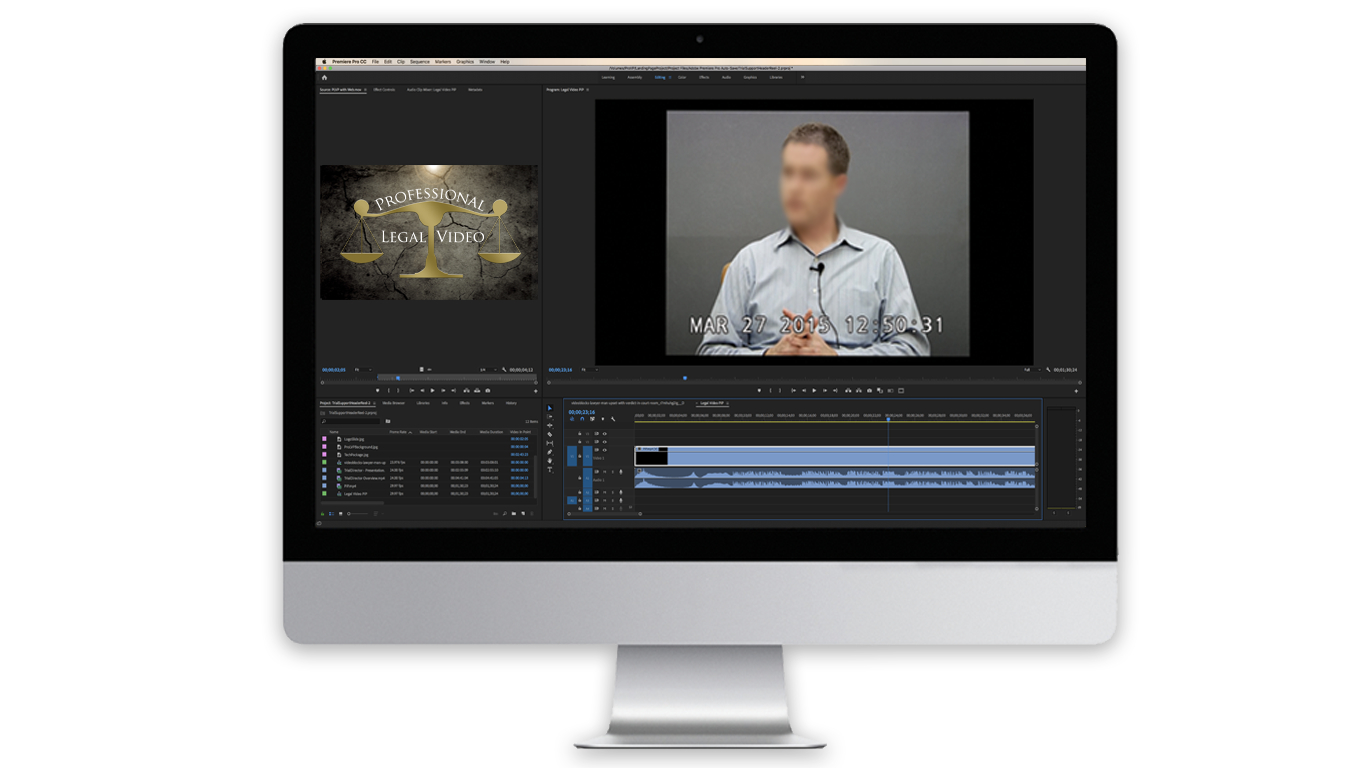Select the Hand tool in the timeline toolbar
This screenshot has width=1366, height=768.
[550, 461]
